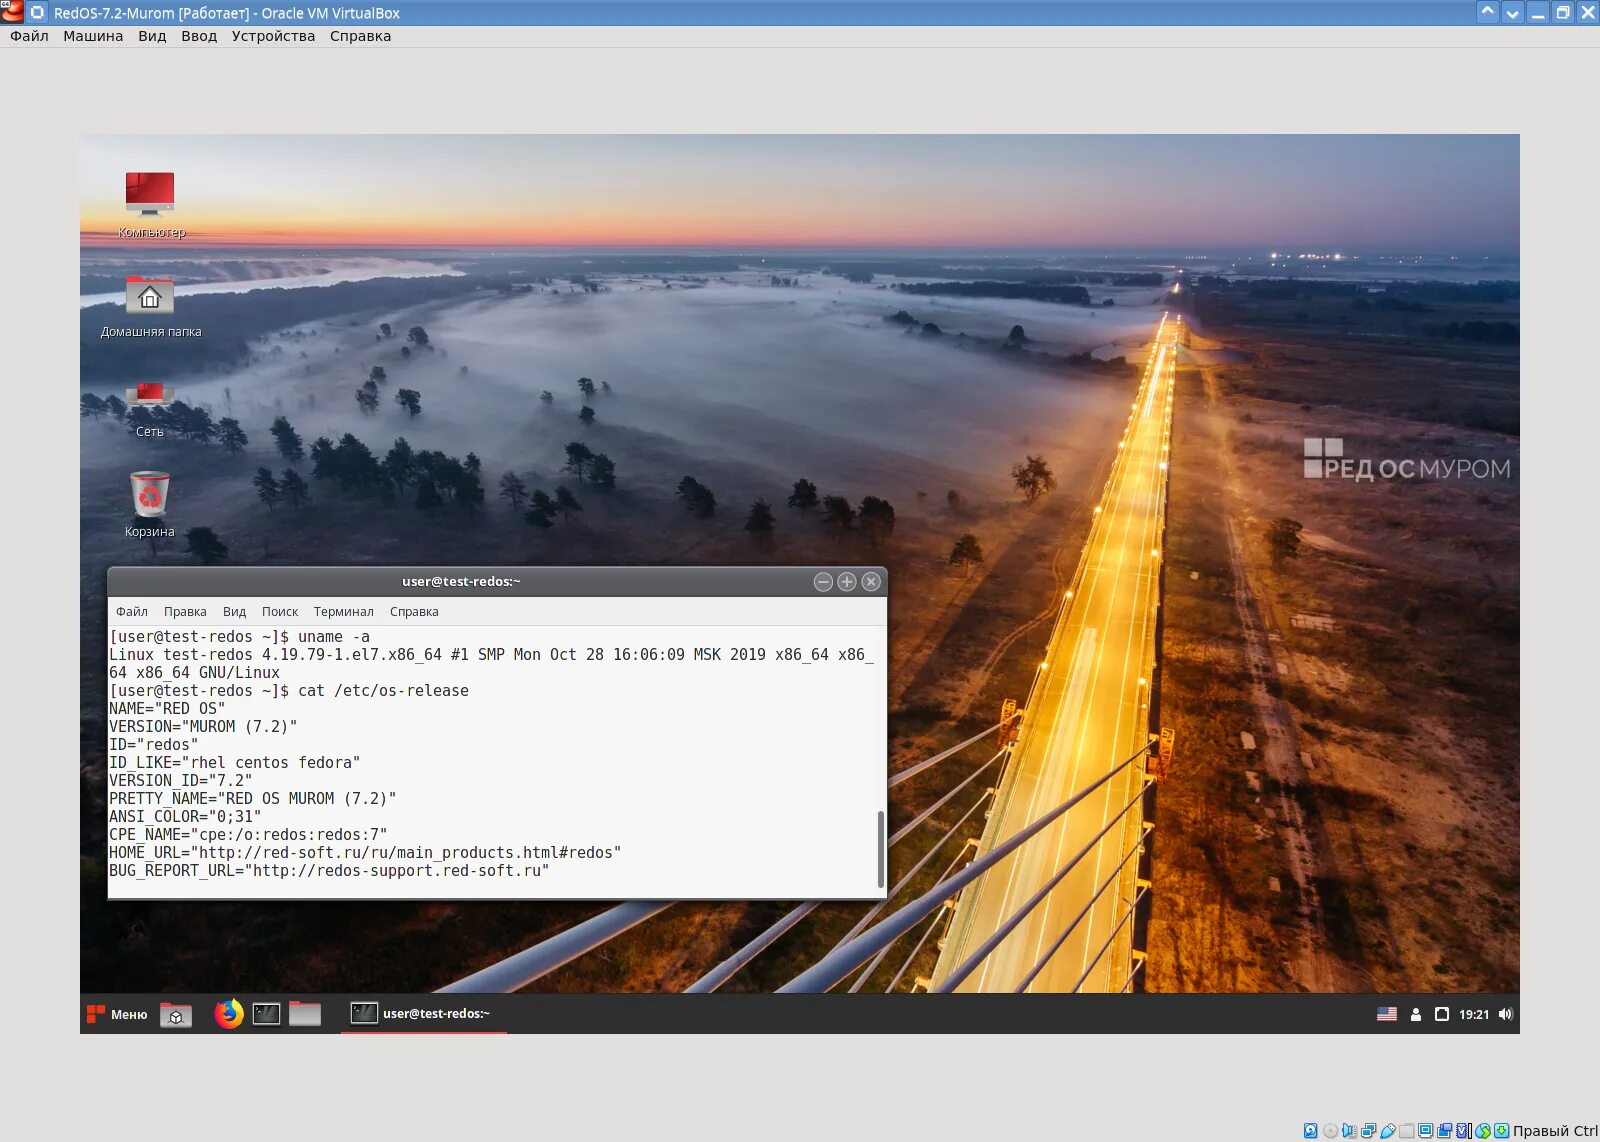This screenshot has width=1600, height=1142.
Task: Open the file manager folder launcher in panel
Action: click(305, 1014)
